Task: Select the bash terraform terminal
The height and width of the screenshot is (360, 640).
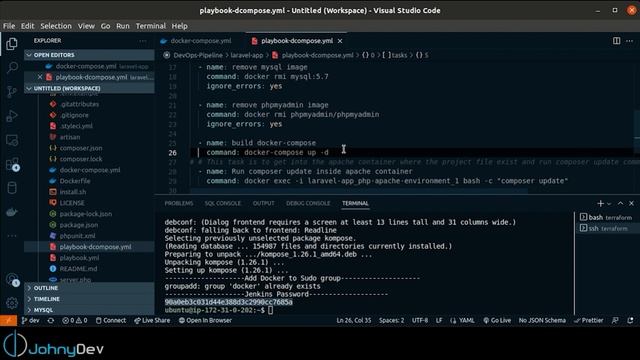Action: [x=606, y=218]
